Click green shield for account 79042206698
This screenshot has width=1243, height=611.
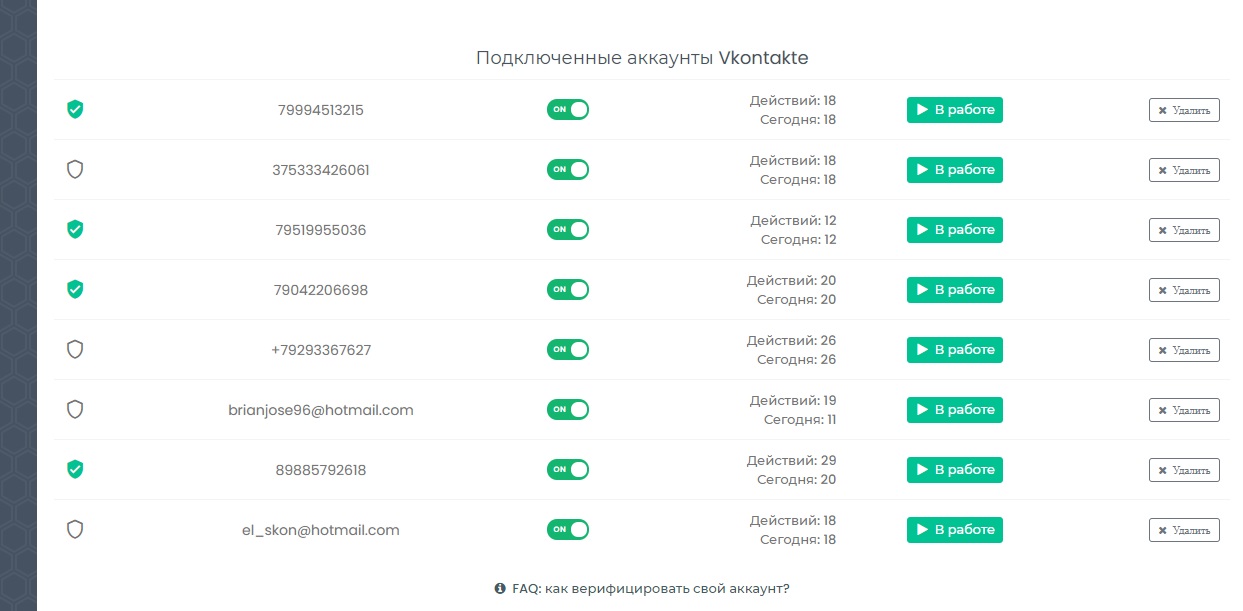[74, 290]
